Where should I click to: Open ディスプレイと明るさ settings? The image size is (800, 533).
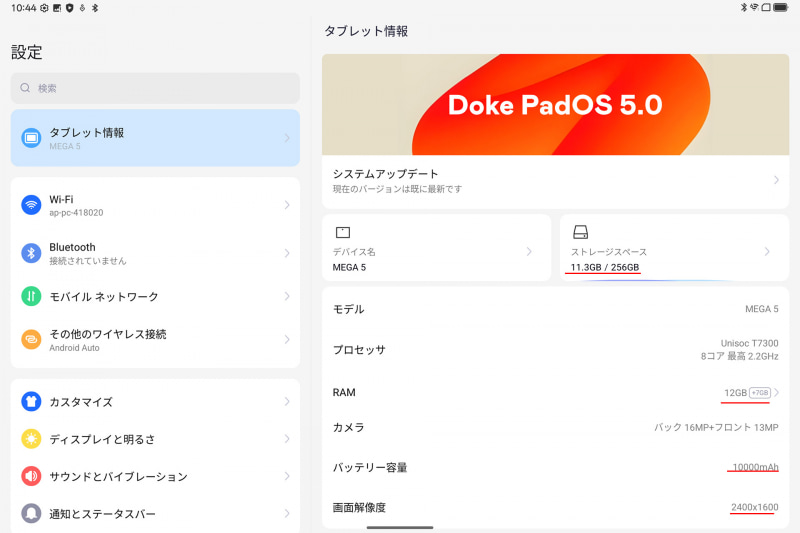coord(155,439)
